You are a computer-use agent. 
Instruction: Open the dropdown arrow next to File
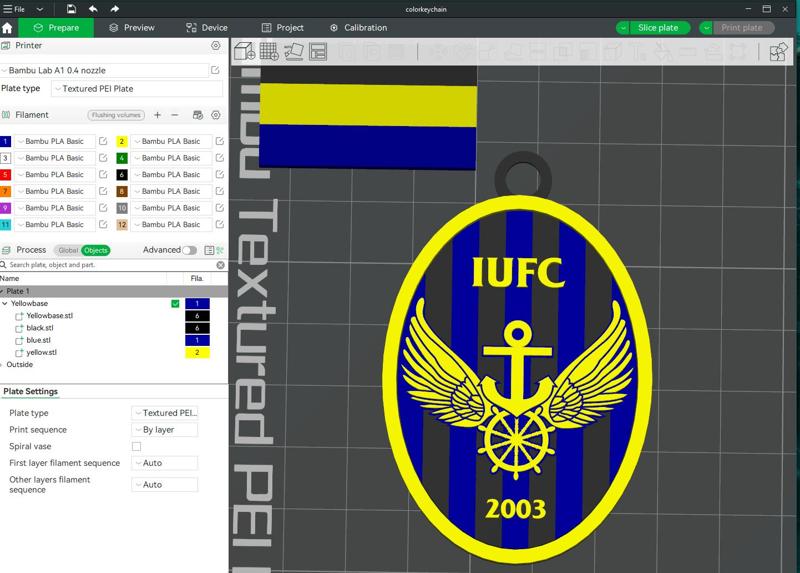tap(39, 9)
